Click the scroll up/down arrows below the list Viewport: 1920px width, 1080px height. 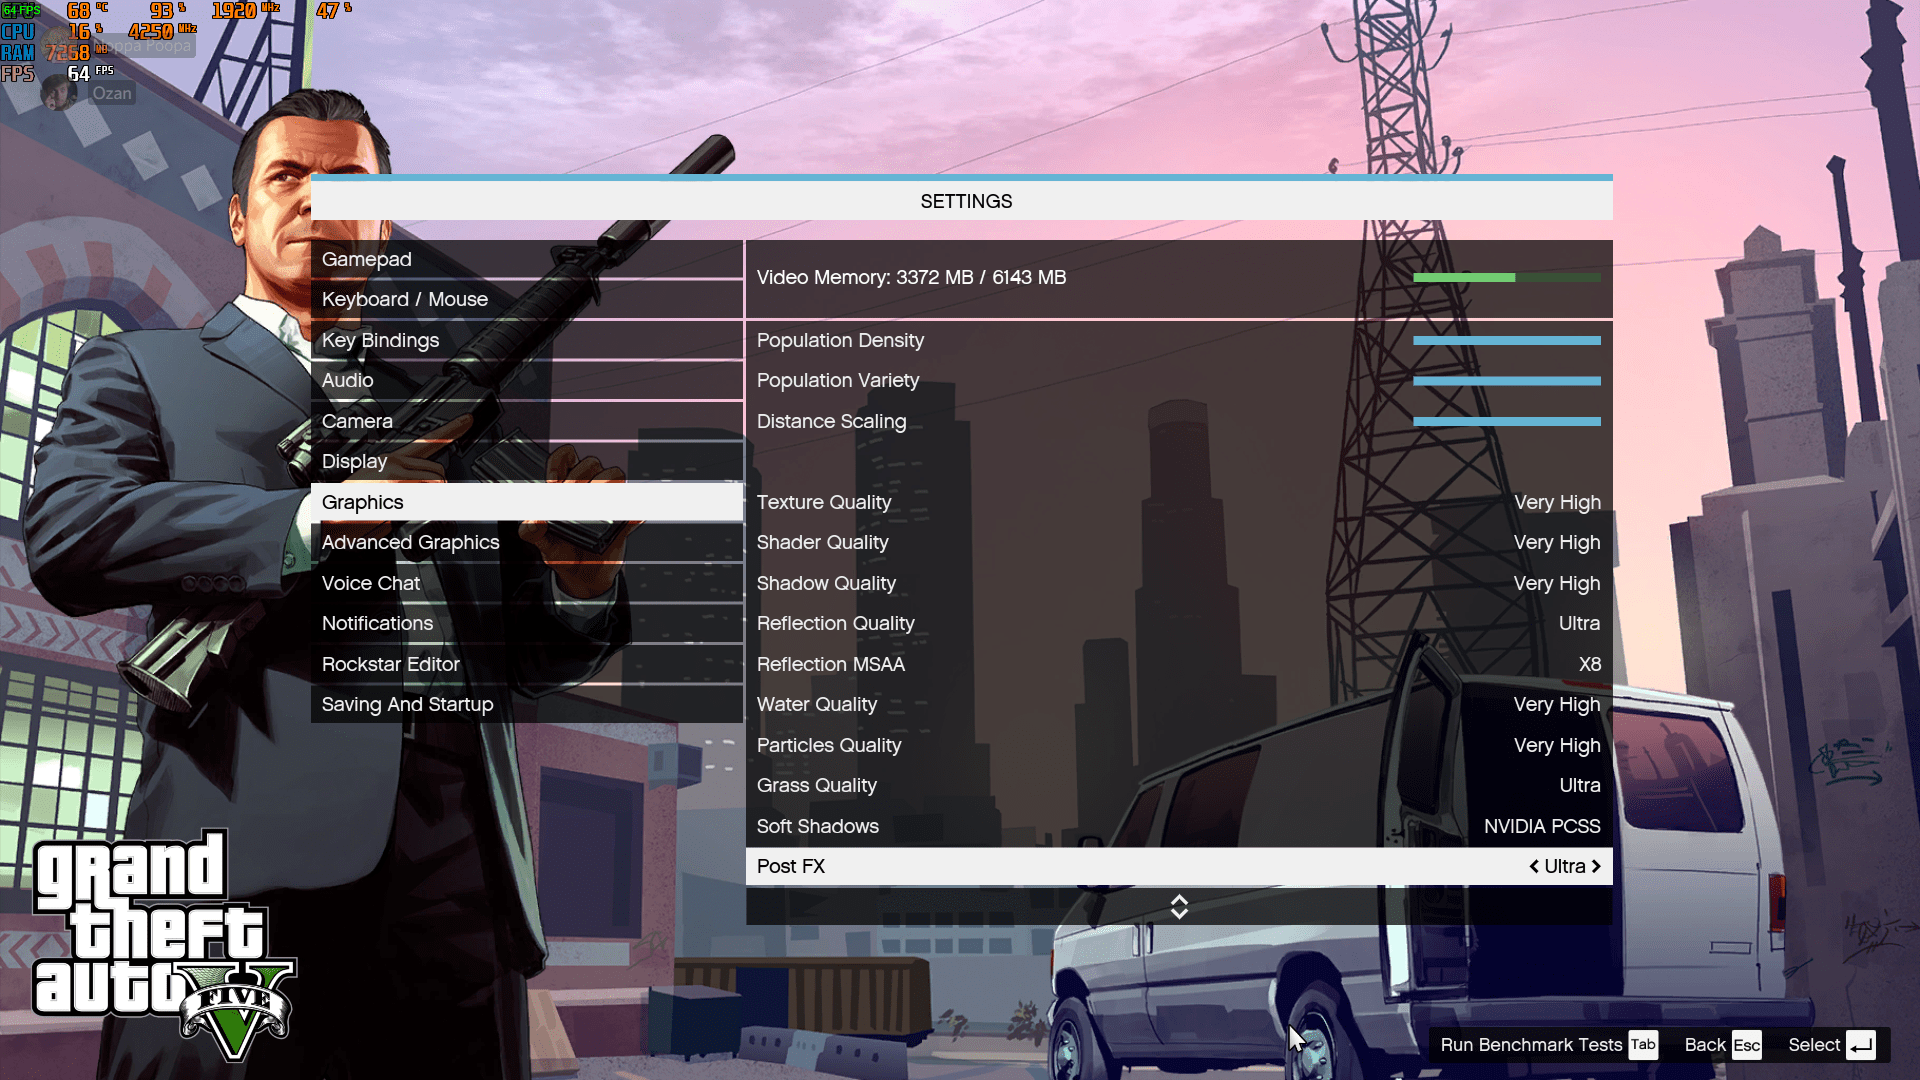pos(1179,906)
